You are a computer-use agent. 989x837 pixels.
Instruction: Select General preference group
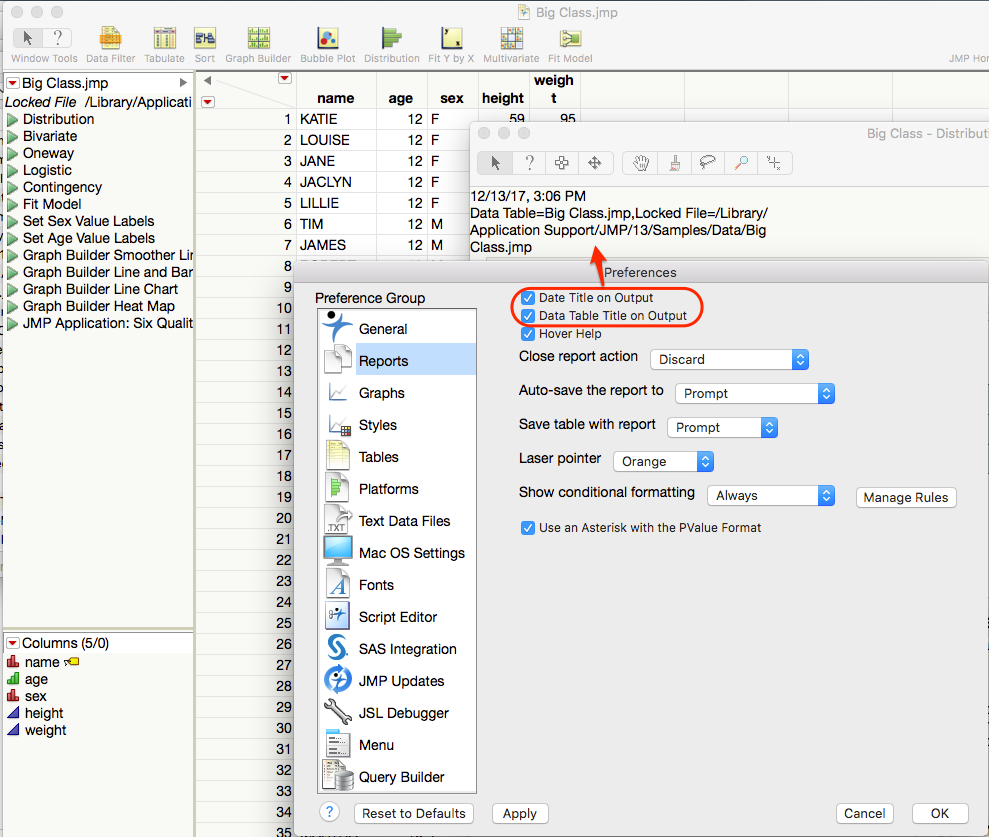click(x=398, y=329)
